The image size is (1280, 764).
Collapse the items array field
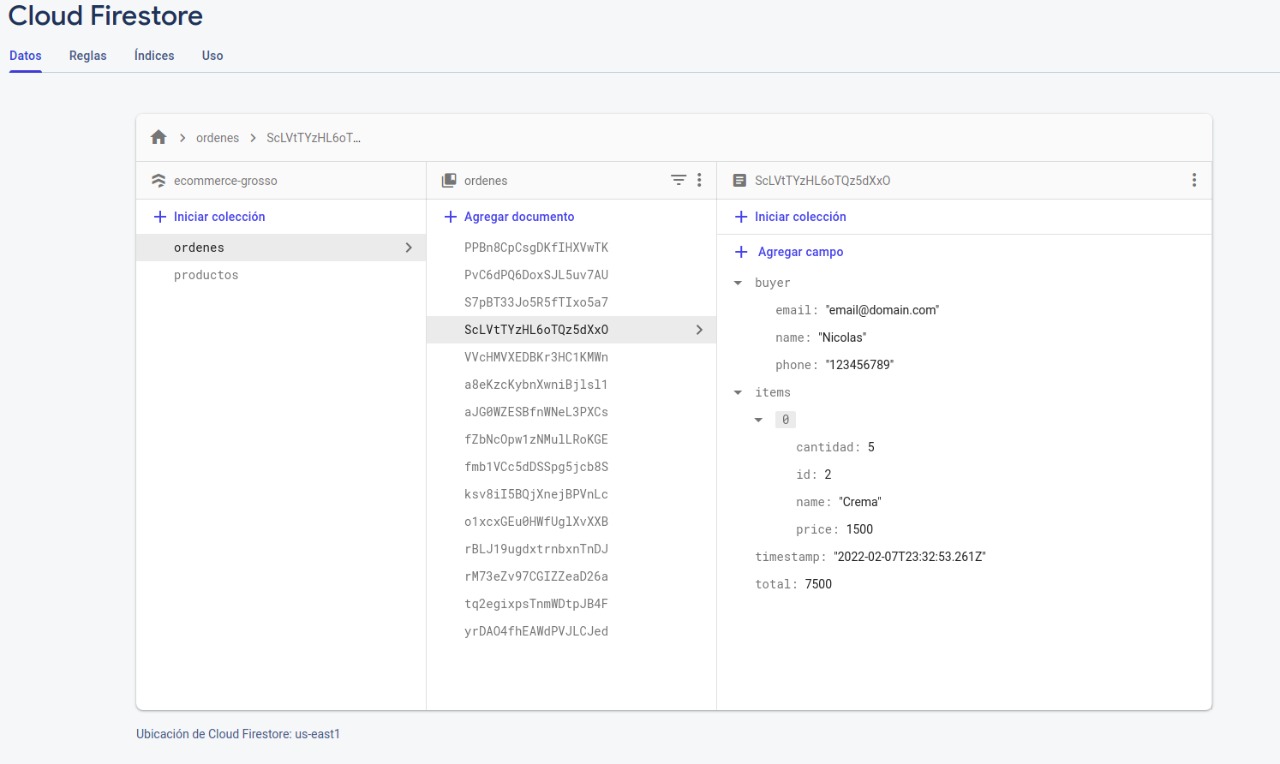pos(738,393)
